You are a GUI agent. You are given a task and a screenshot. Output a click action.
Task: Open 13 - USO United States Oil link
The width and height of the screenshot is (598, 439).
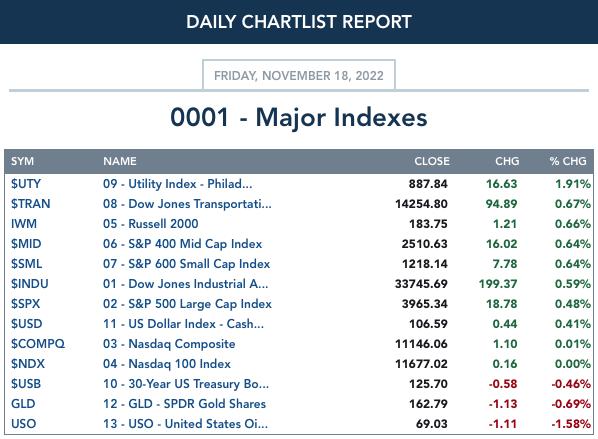tap(185, 424)
